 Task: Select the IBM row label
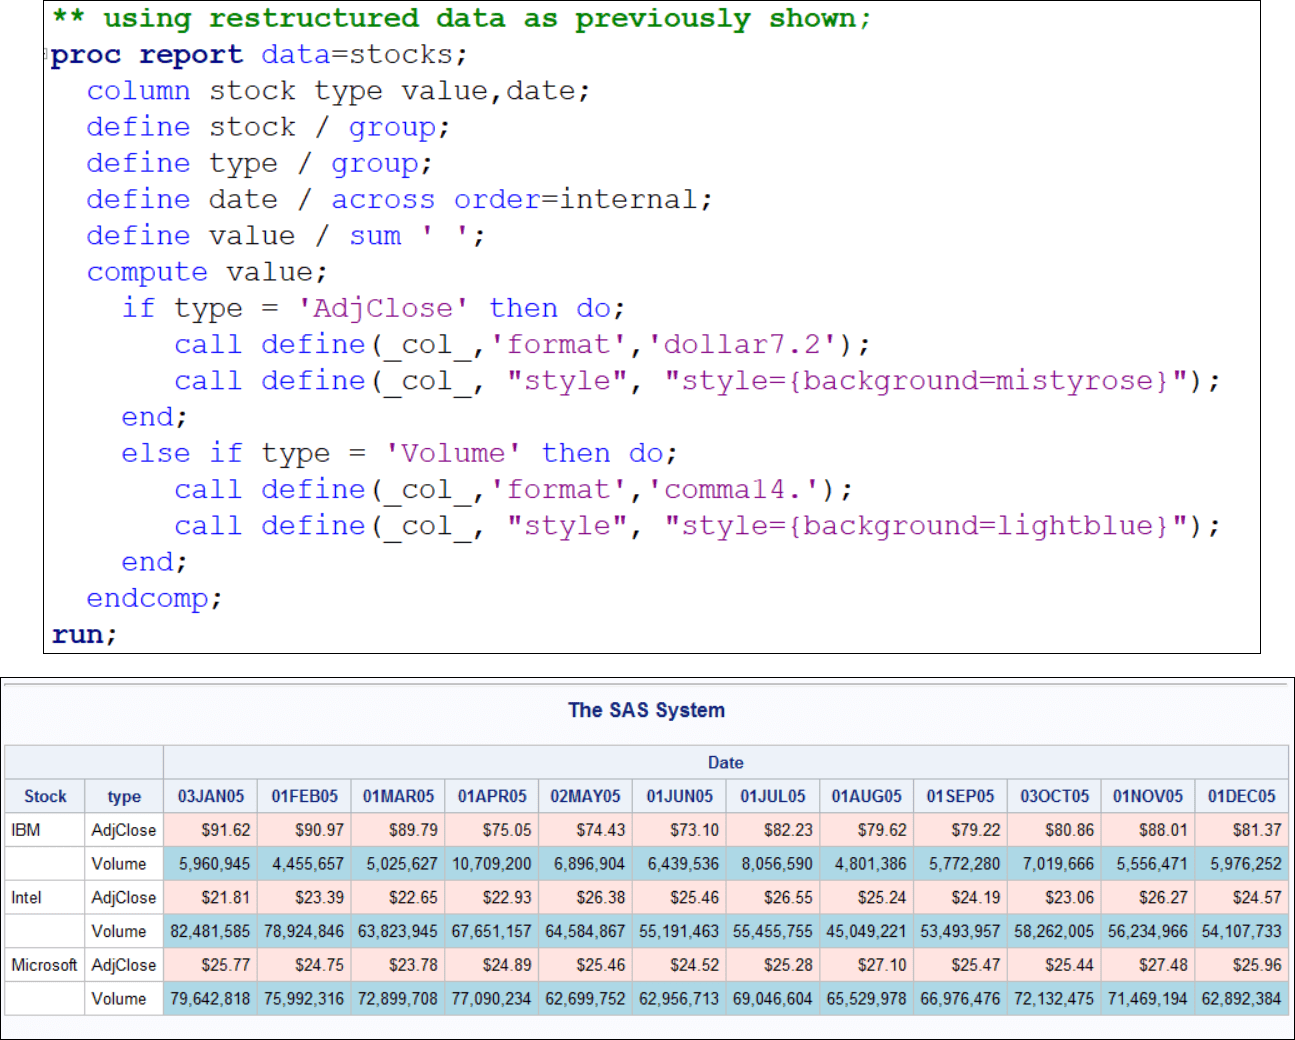pos(26,829)
